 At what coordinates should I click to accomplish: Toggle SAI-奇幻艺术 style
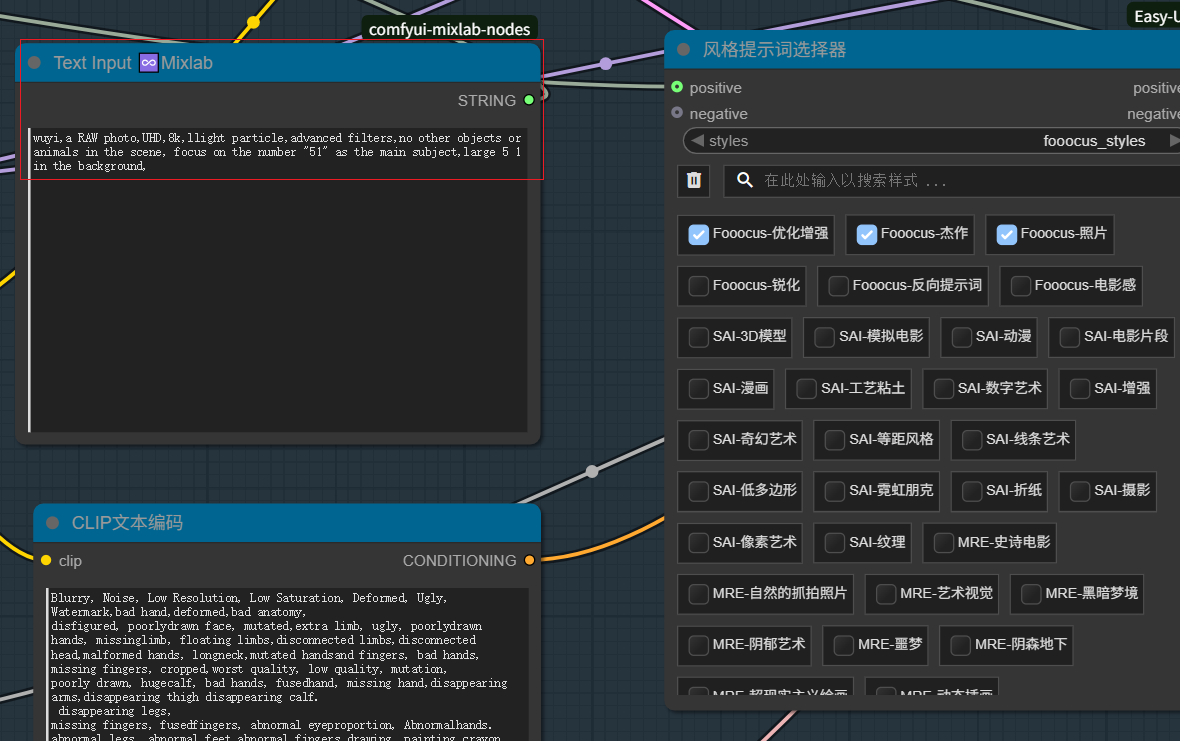(x=698, y=440)
